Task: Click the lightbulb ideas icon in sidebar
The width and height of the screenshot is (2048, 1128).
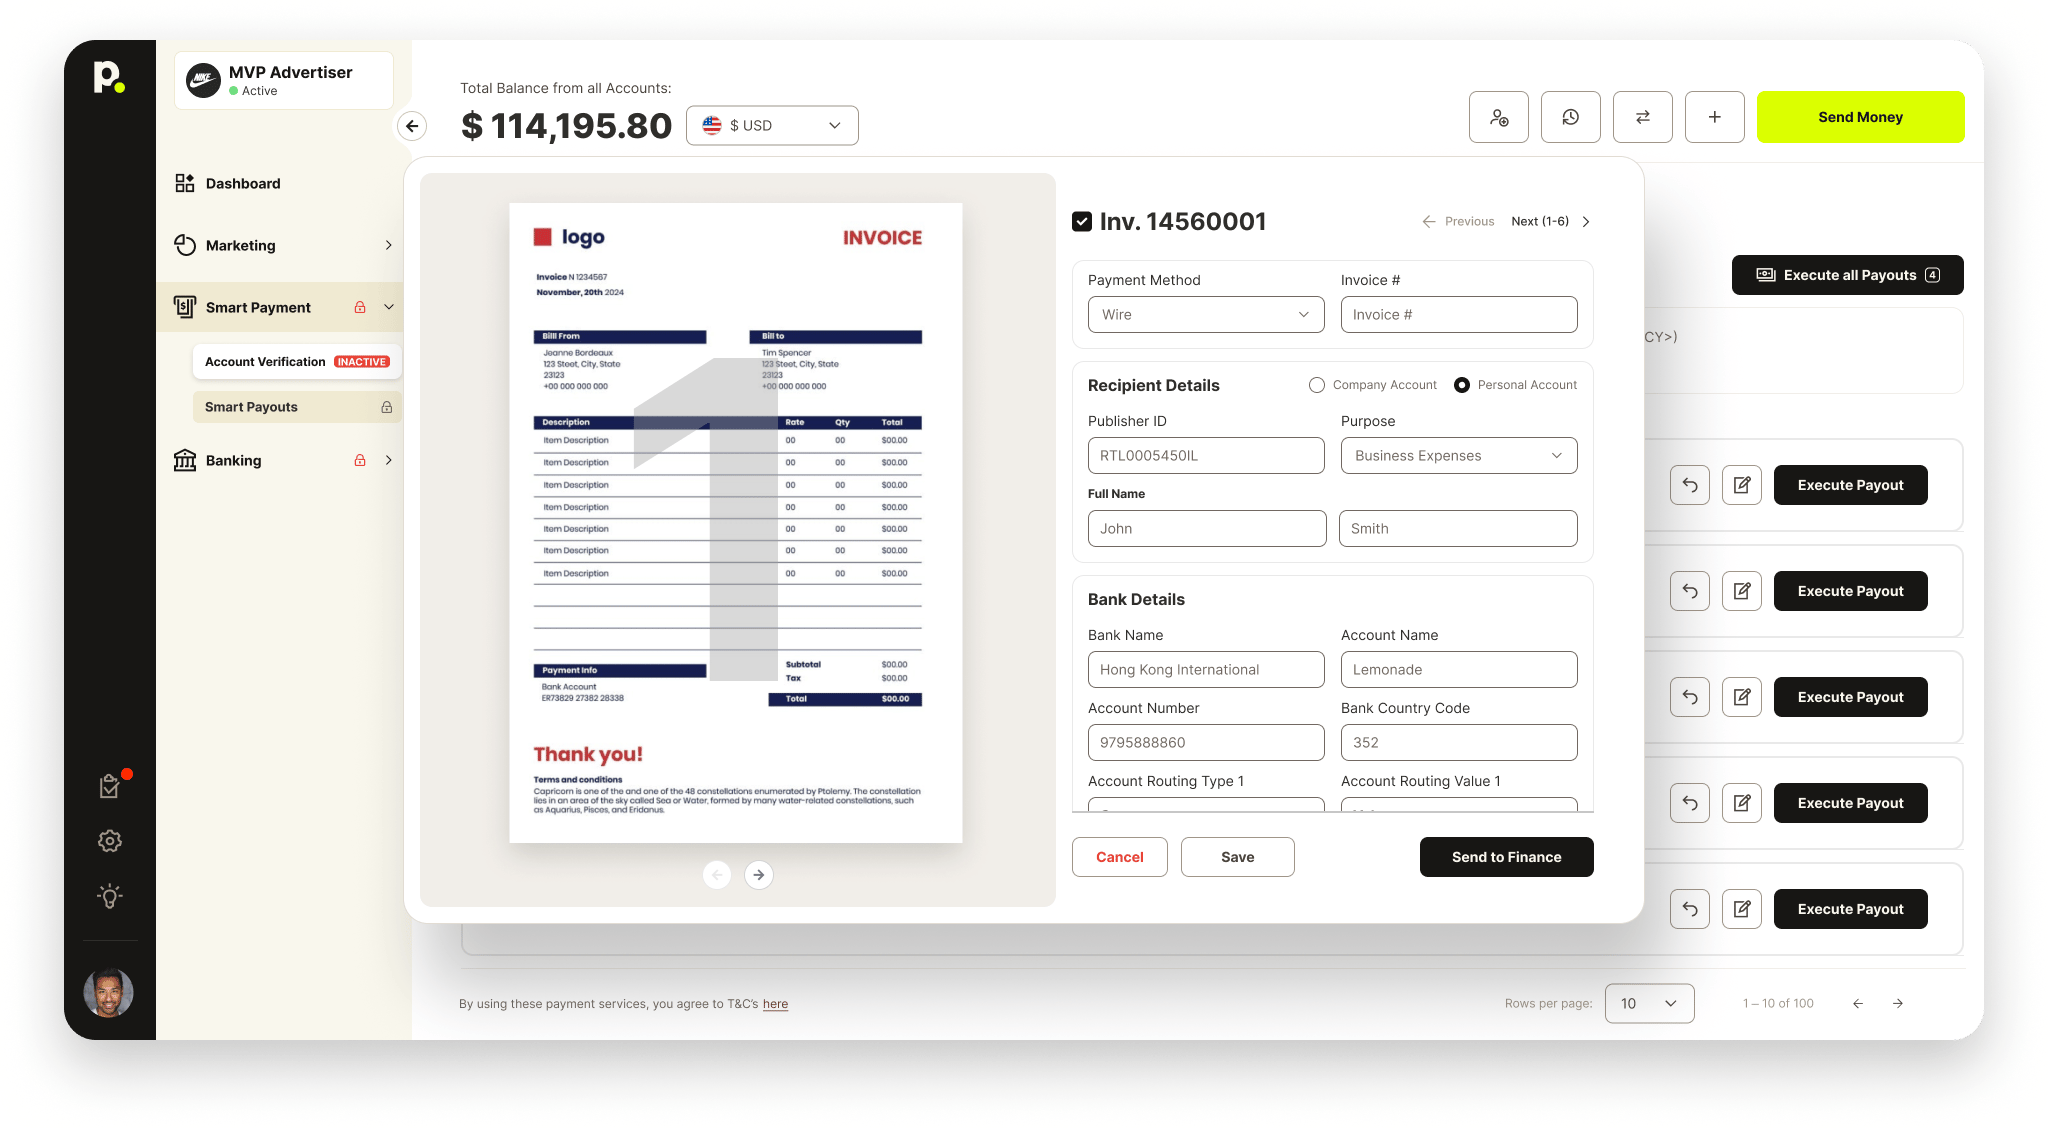Action: pos(110,896)
